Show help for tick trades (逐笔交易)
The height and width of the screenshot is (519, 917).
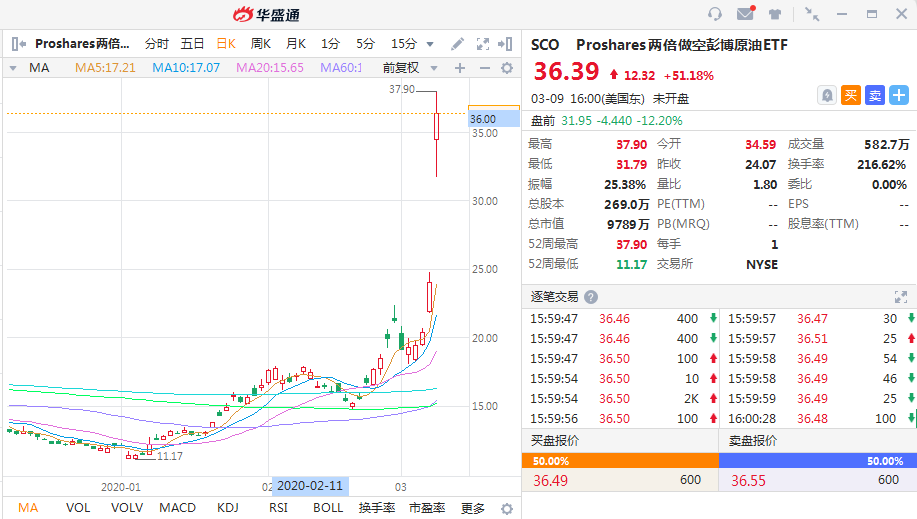(591, 297)
